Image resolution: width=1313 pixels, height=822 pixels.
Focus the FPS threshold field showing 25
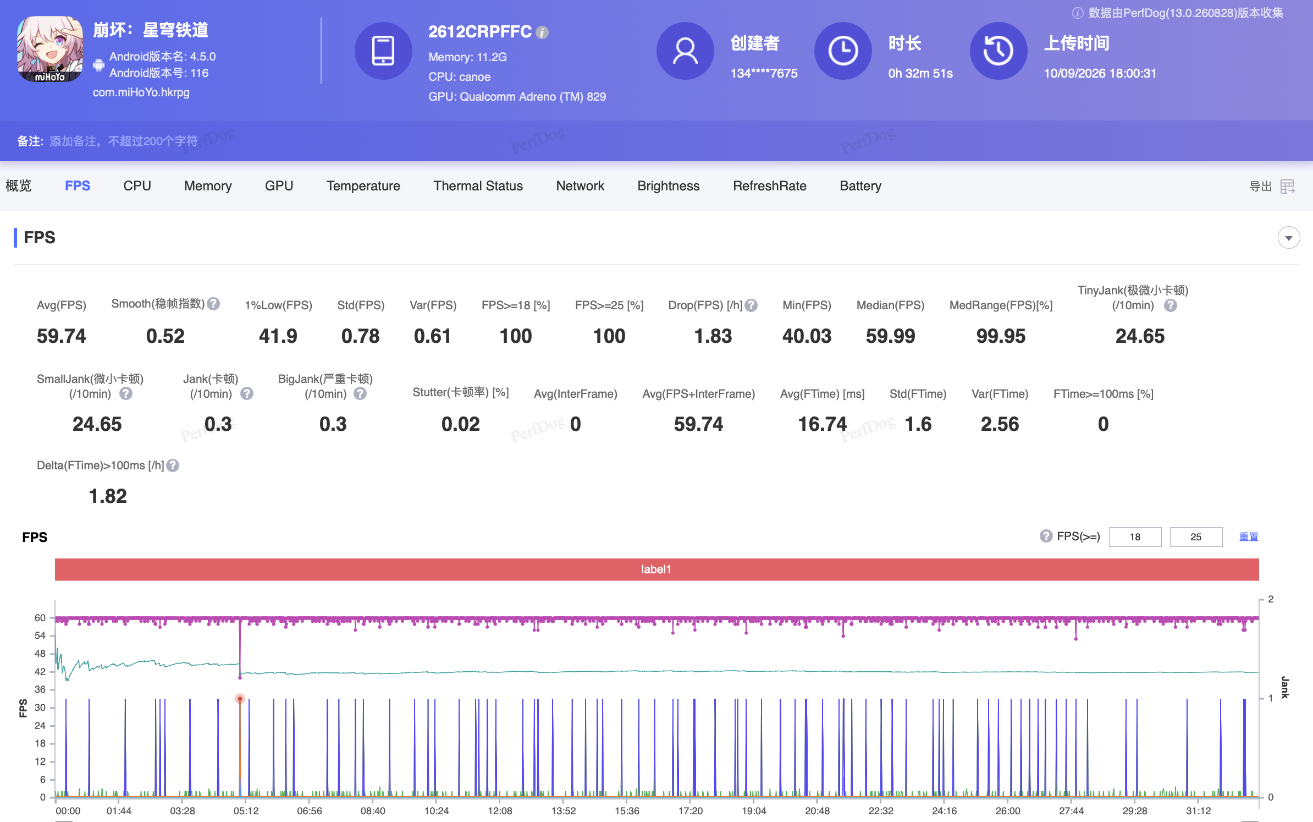pyautogui.click(x=1196, y=537)
